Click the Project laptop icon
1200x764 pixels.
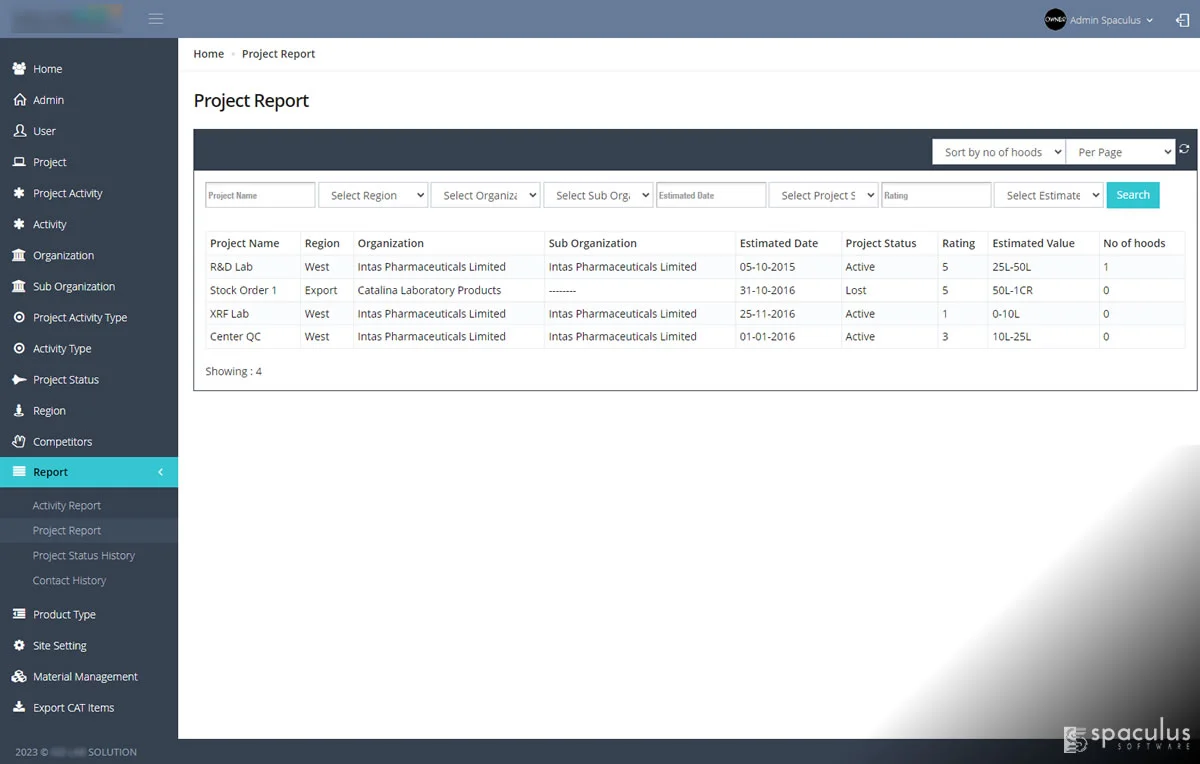point(19,162)
